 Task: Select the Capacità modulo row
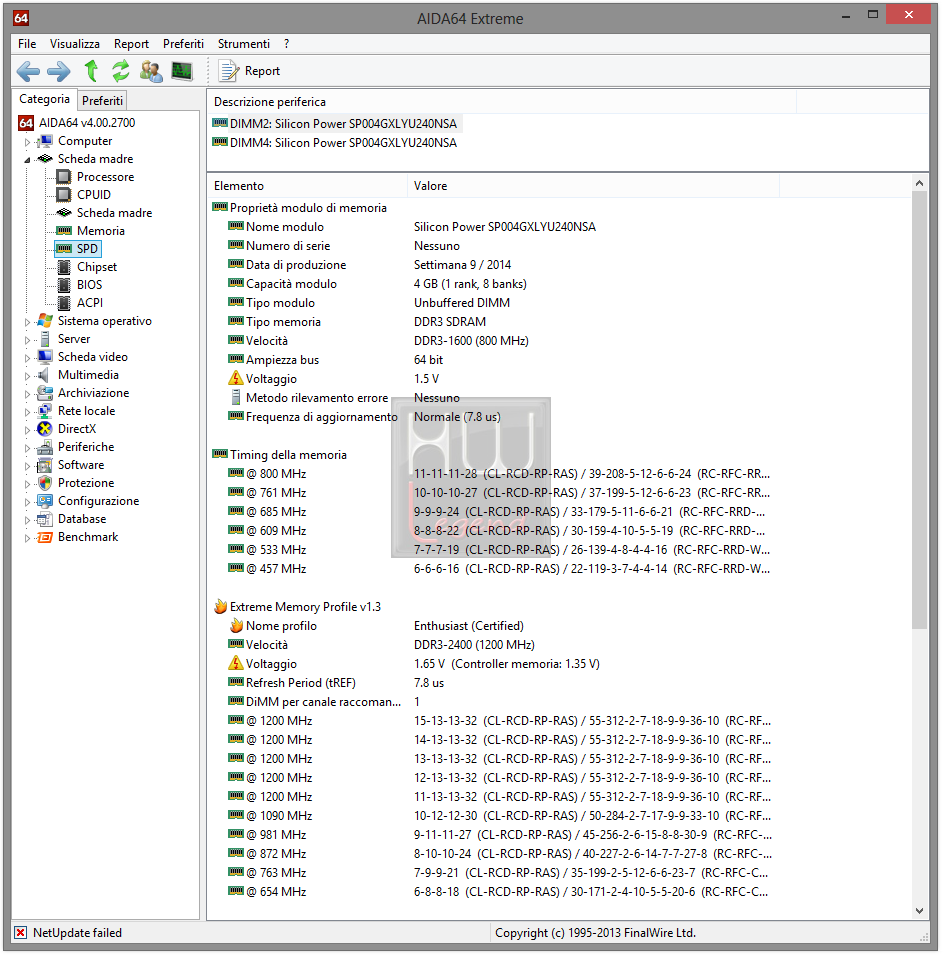[x=493, y=284]
